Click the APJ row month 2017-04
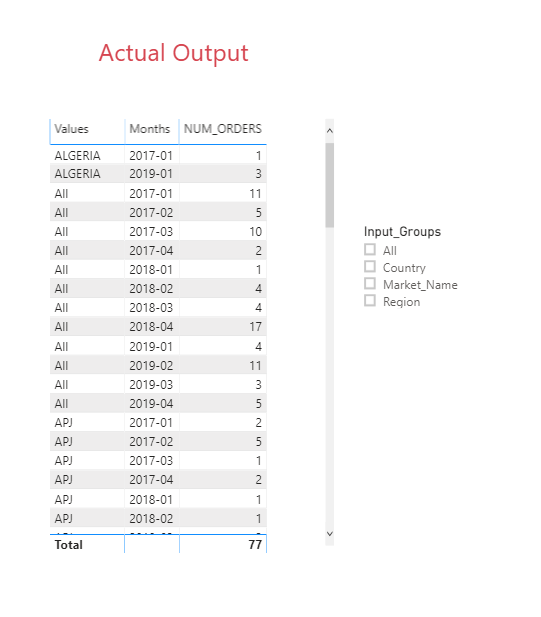 [x=151, y=480]
